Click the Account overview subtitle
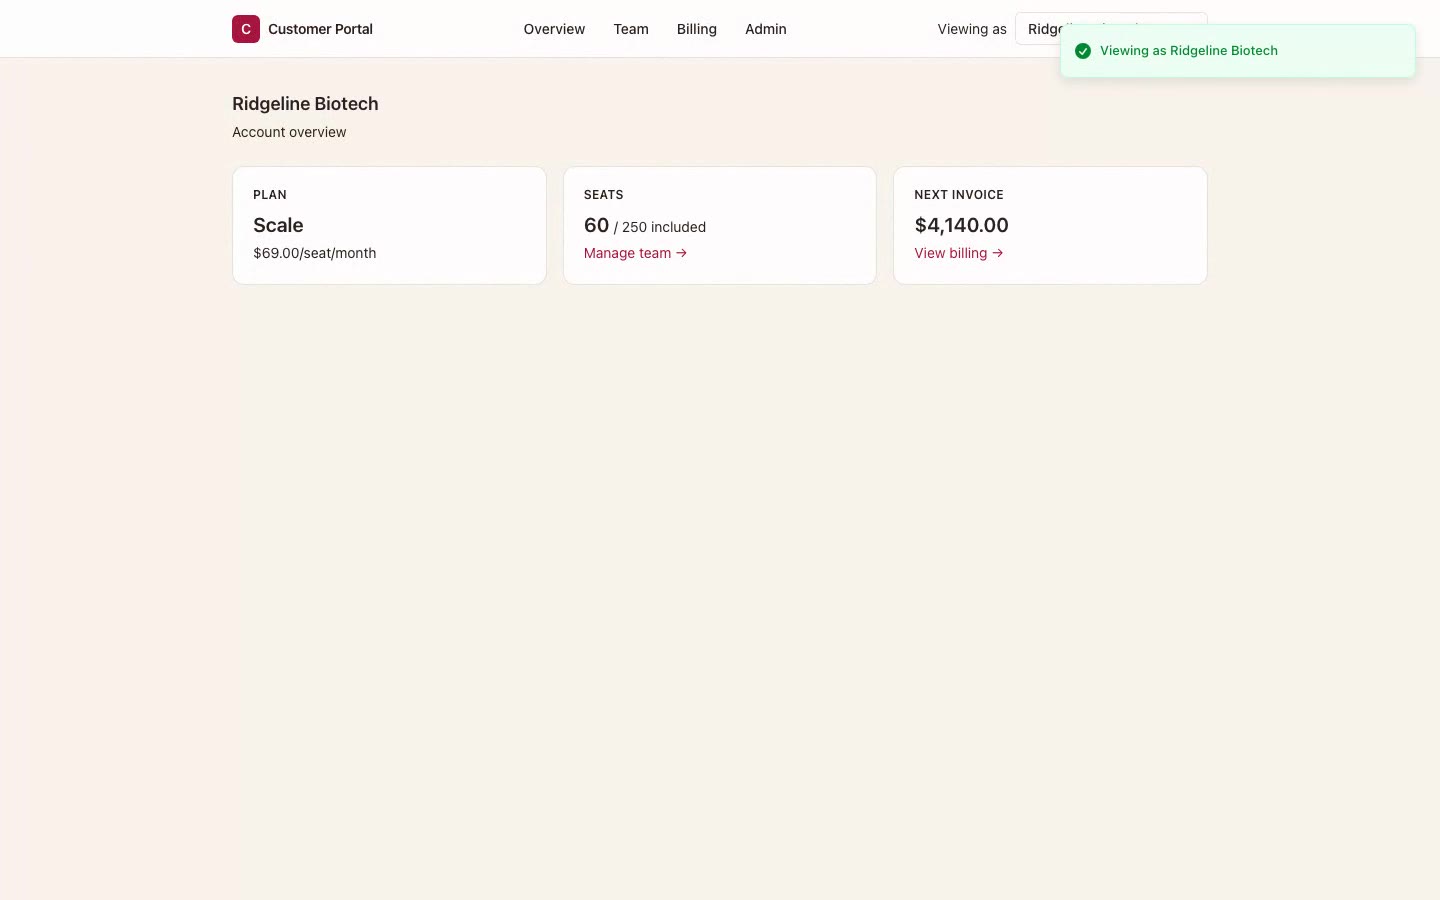Viewport: 1440px width, 900px height. point(289,132)
